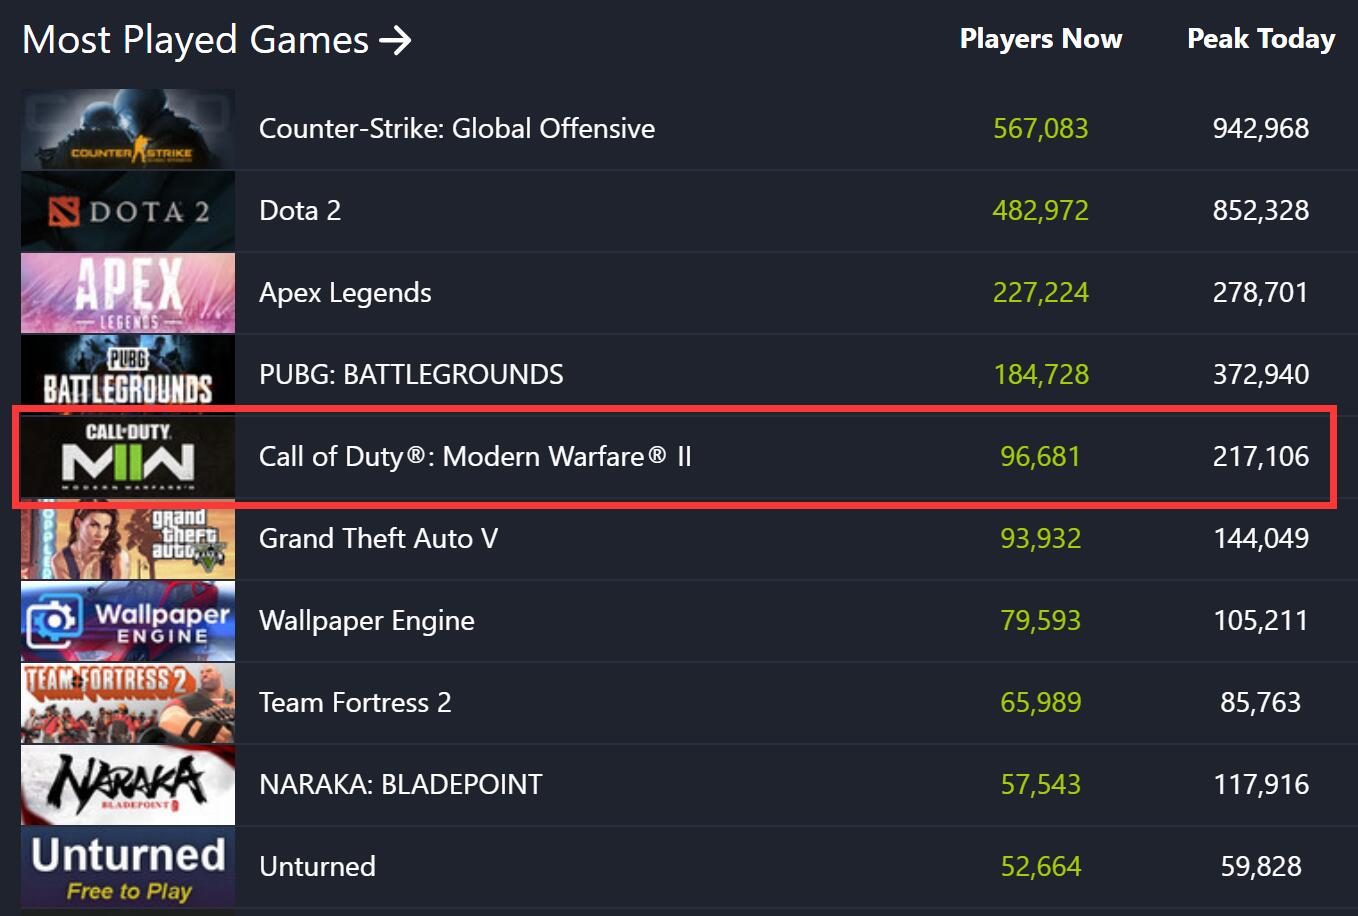Click the Peak Today column header
Viewport: 1358px width, 916px height.
point(1261,39)
